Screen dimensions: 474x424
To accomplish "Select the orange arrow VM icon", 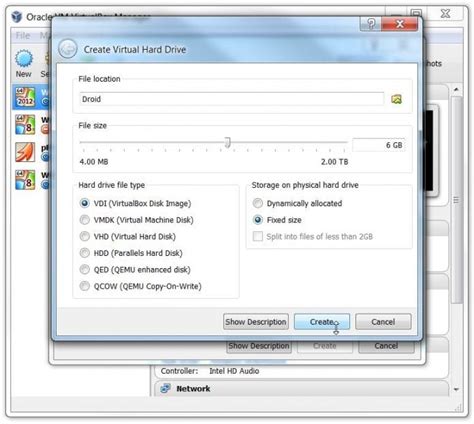I will click(x=25, y=152).
